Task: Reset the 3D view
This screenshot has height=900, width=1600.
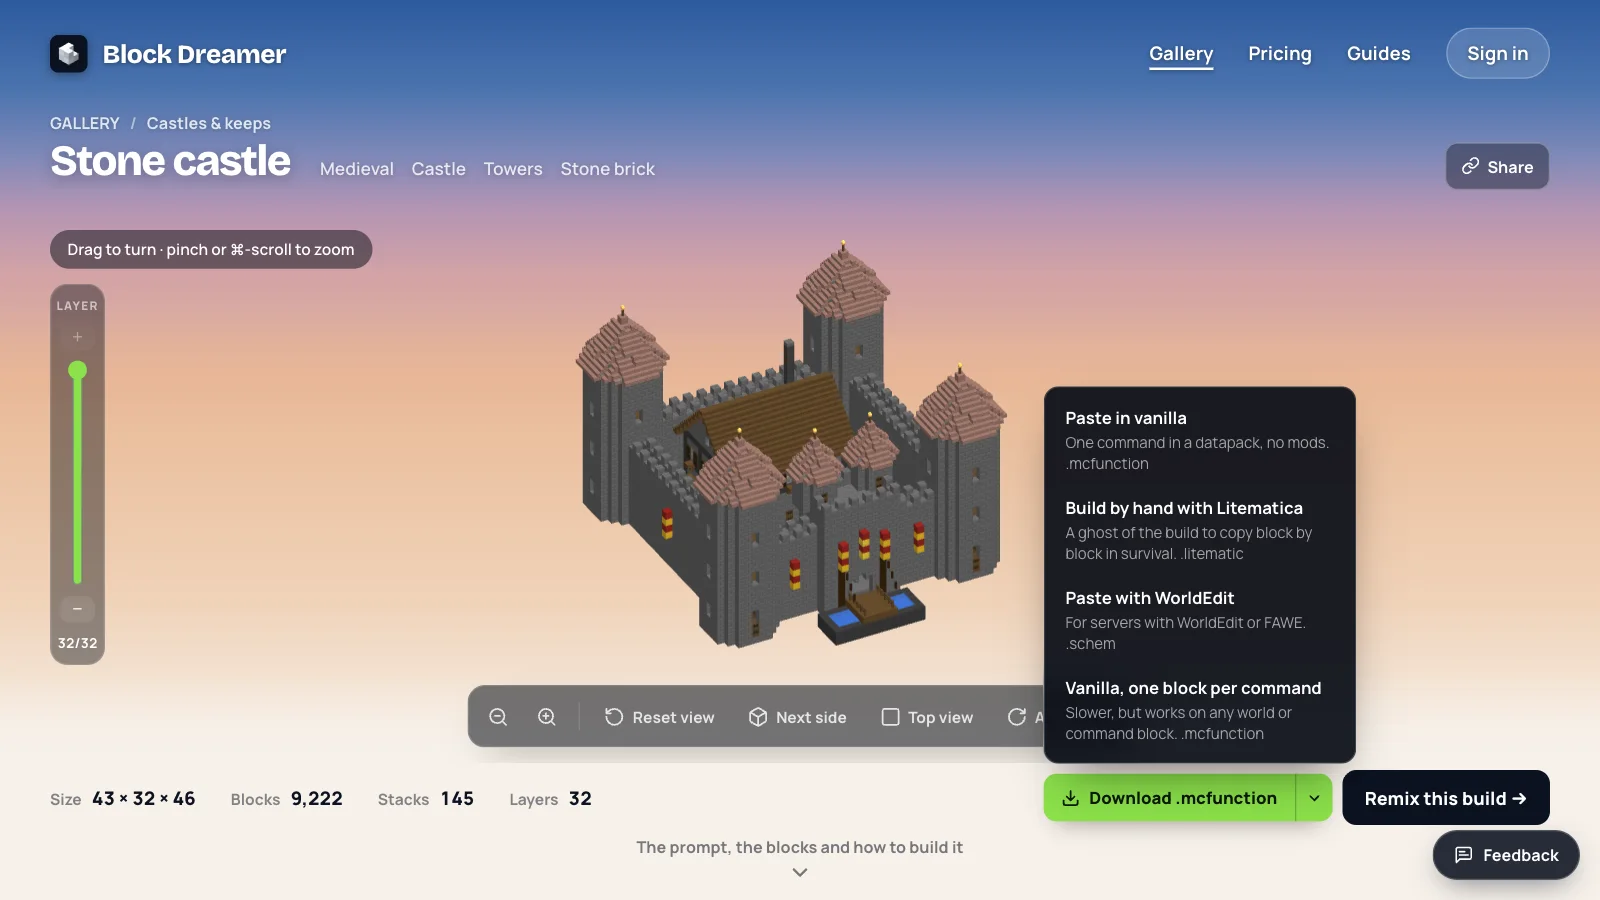Action: tap(659, 717)
